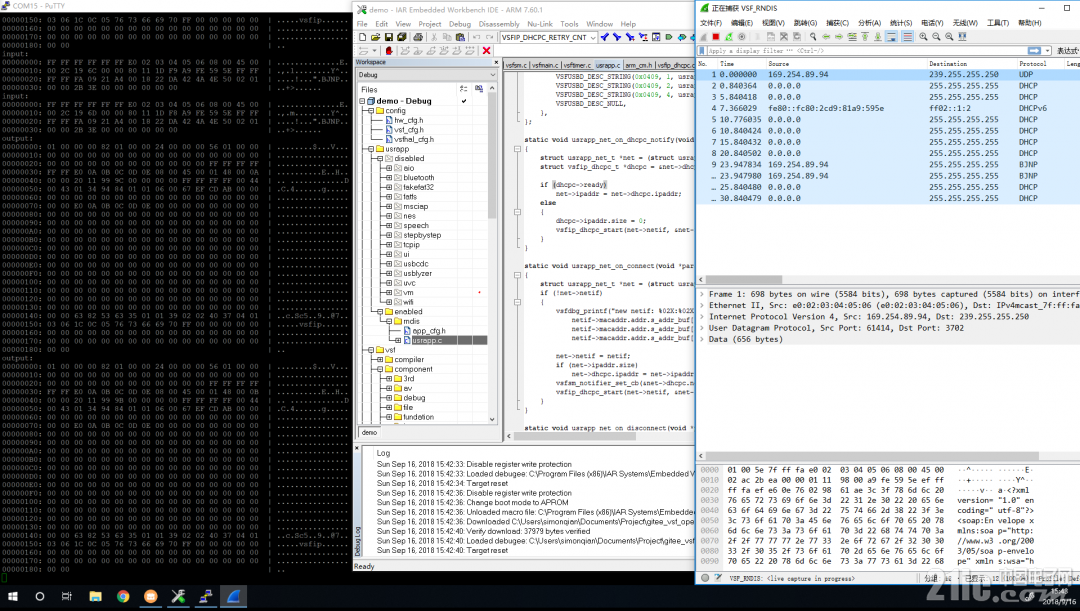Screen dimensions: 1080x611
Task: Click New document icon in IAR toolbar
Action: [x=362, y=37]
